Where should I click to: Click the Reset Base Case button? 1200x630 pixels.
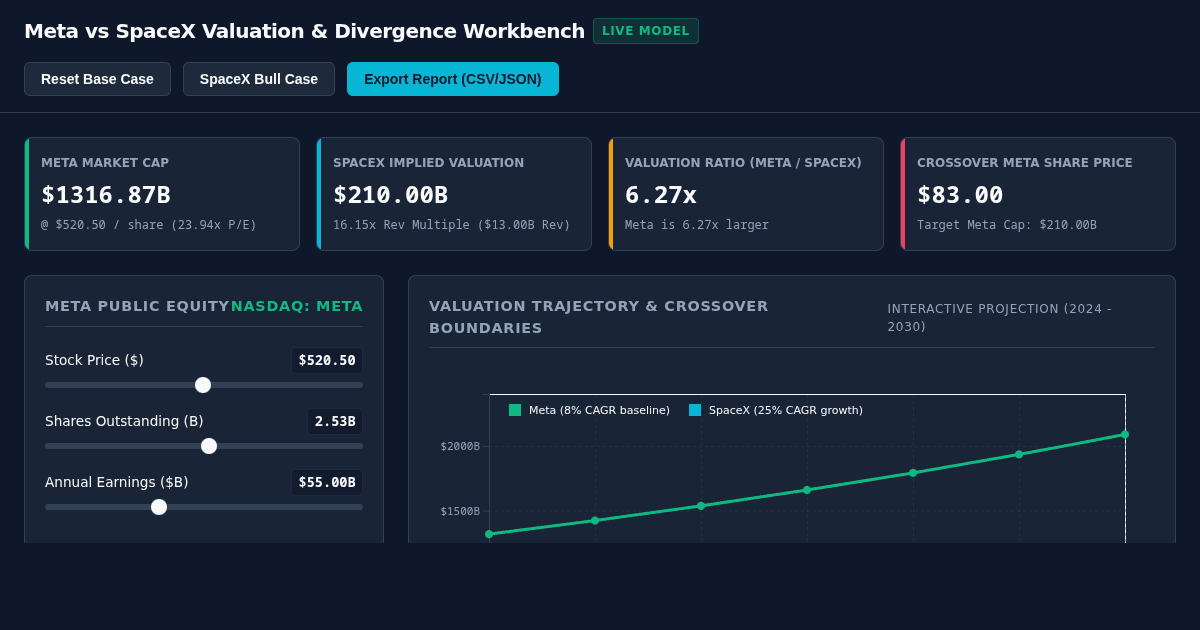tap(97, 79)
